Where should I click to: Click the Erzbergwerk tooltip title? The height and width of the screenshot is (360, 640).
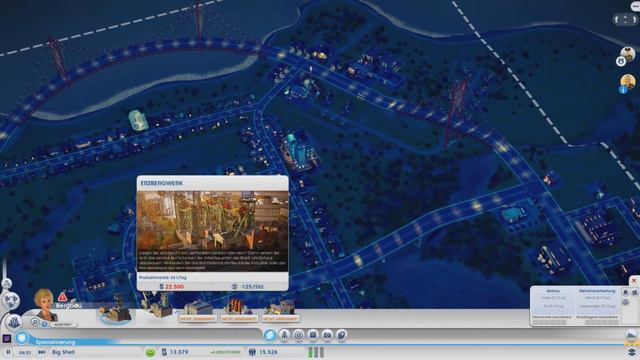coord(162,183)
